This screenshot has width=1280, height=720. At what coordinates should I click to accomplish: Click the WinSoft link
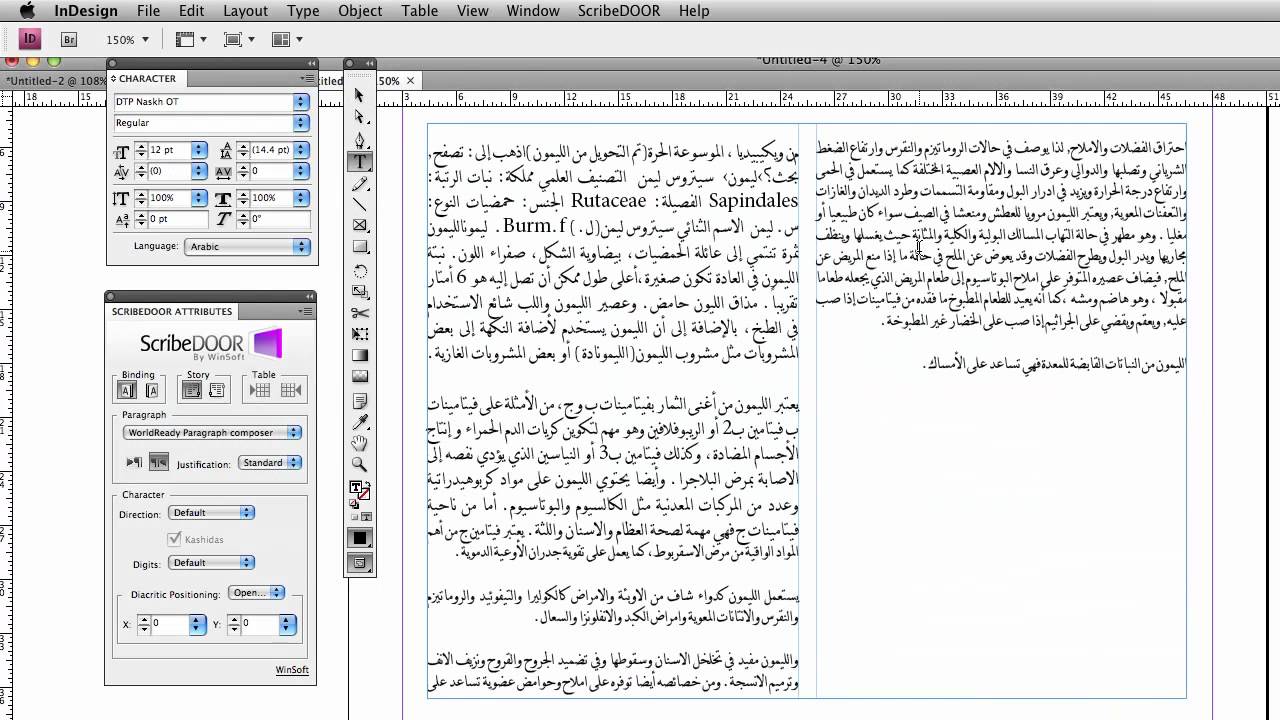point(292,670)
